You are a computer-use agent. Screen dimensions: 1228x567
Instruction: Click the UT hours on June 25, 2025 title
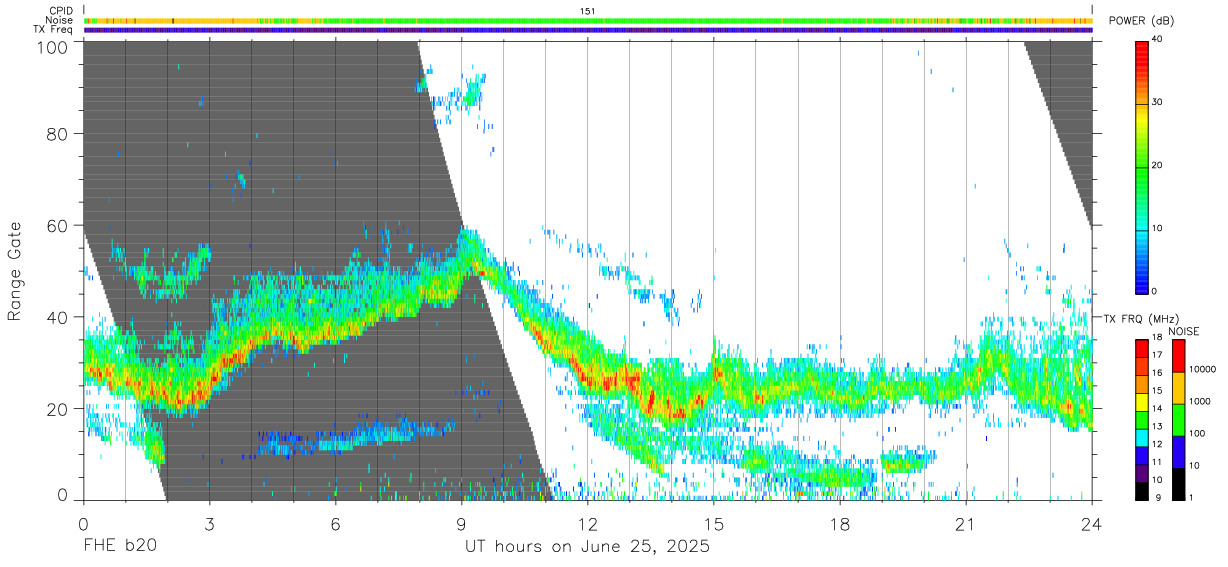click(x=587, y=547)
